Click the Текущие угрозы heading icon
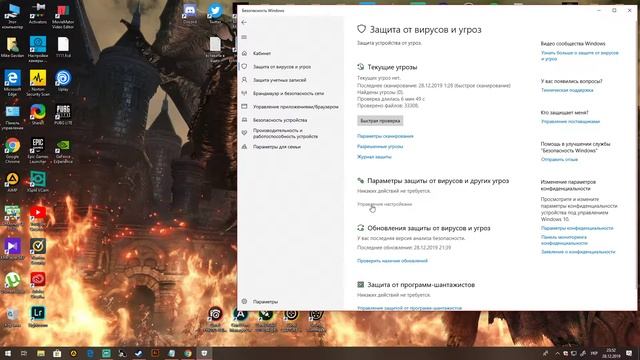 click(x=360, y=67)
